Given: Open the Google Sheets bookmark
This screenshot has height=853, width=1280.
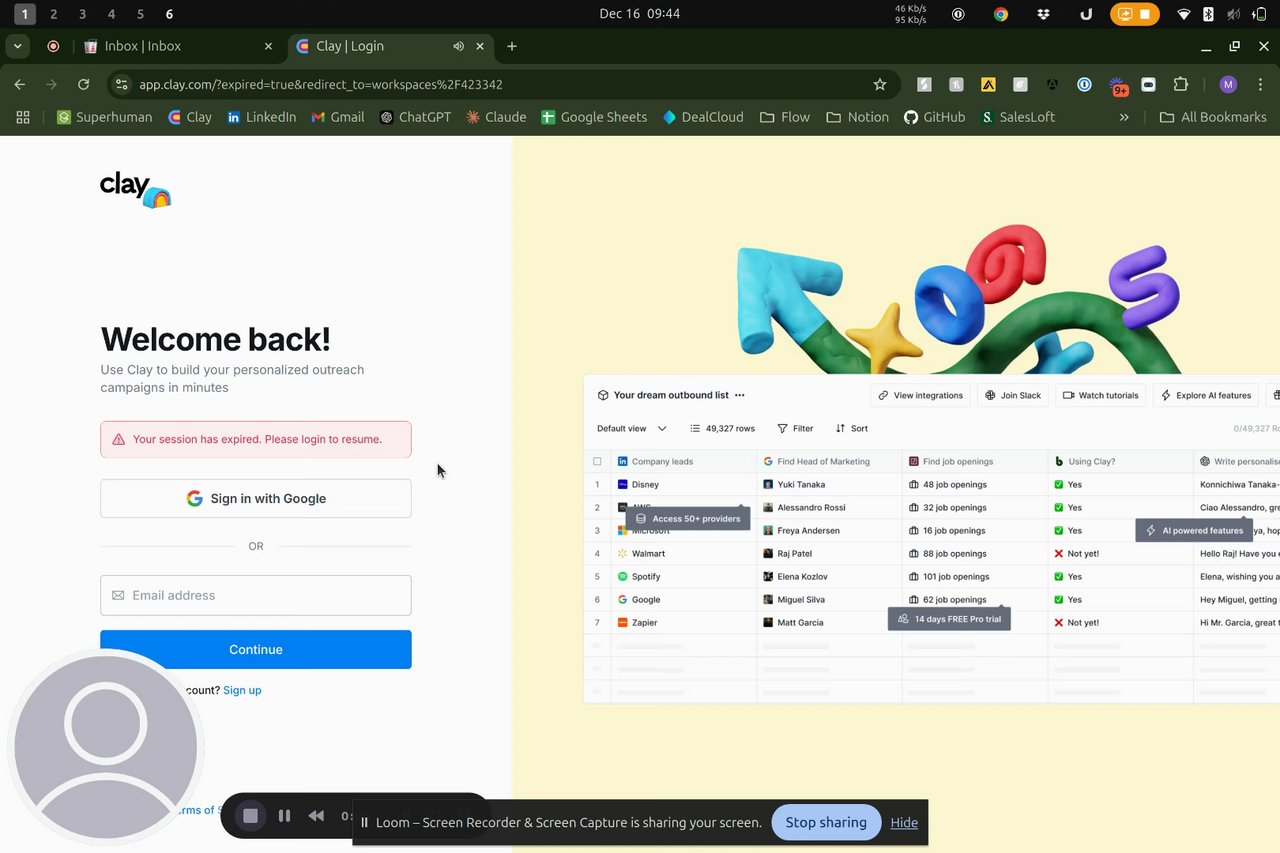Looking at the screenshot, I should point(594,117).
